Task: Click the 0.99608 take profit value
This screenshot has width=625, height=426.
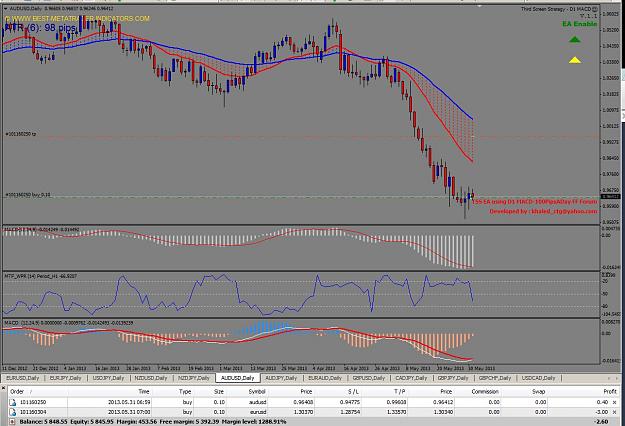Action: (397, 402)
